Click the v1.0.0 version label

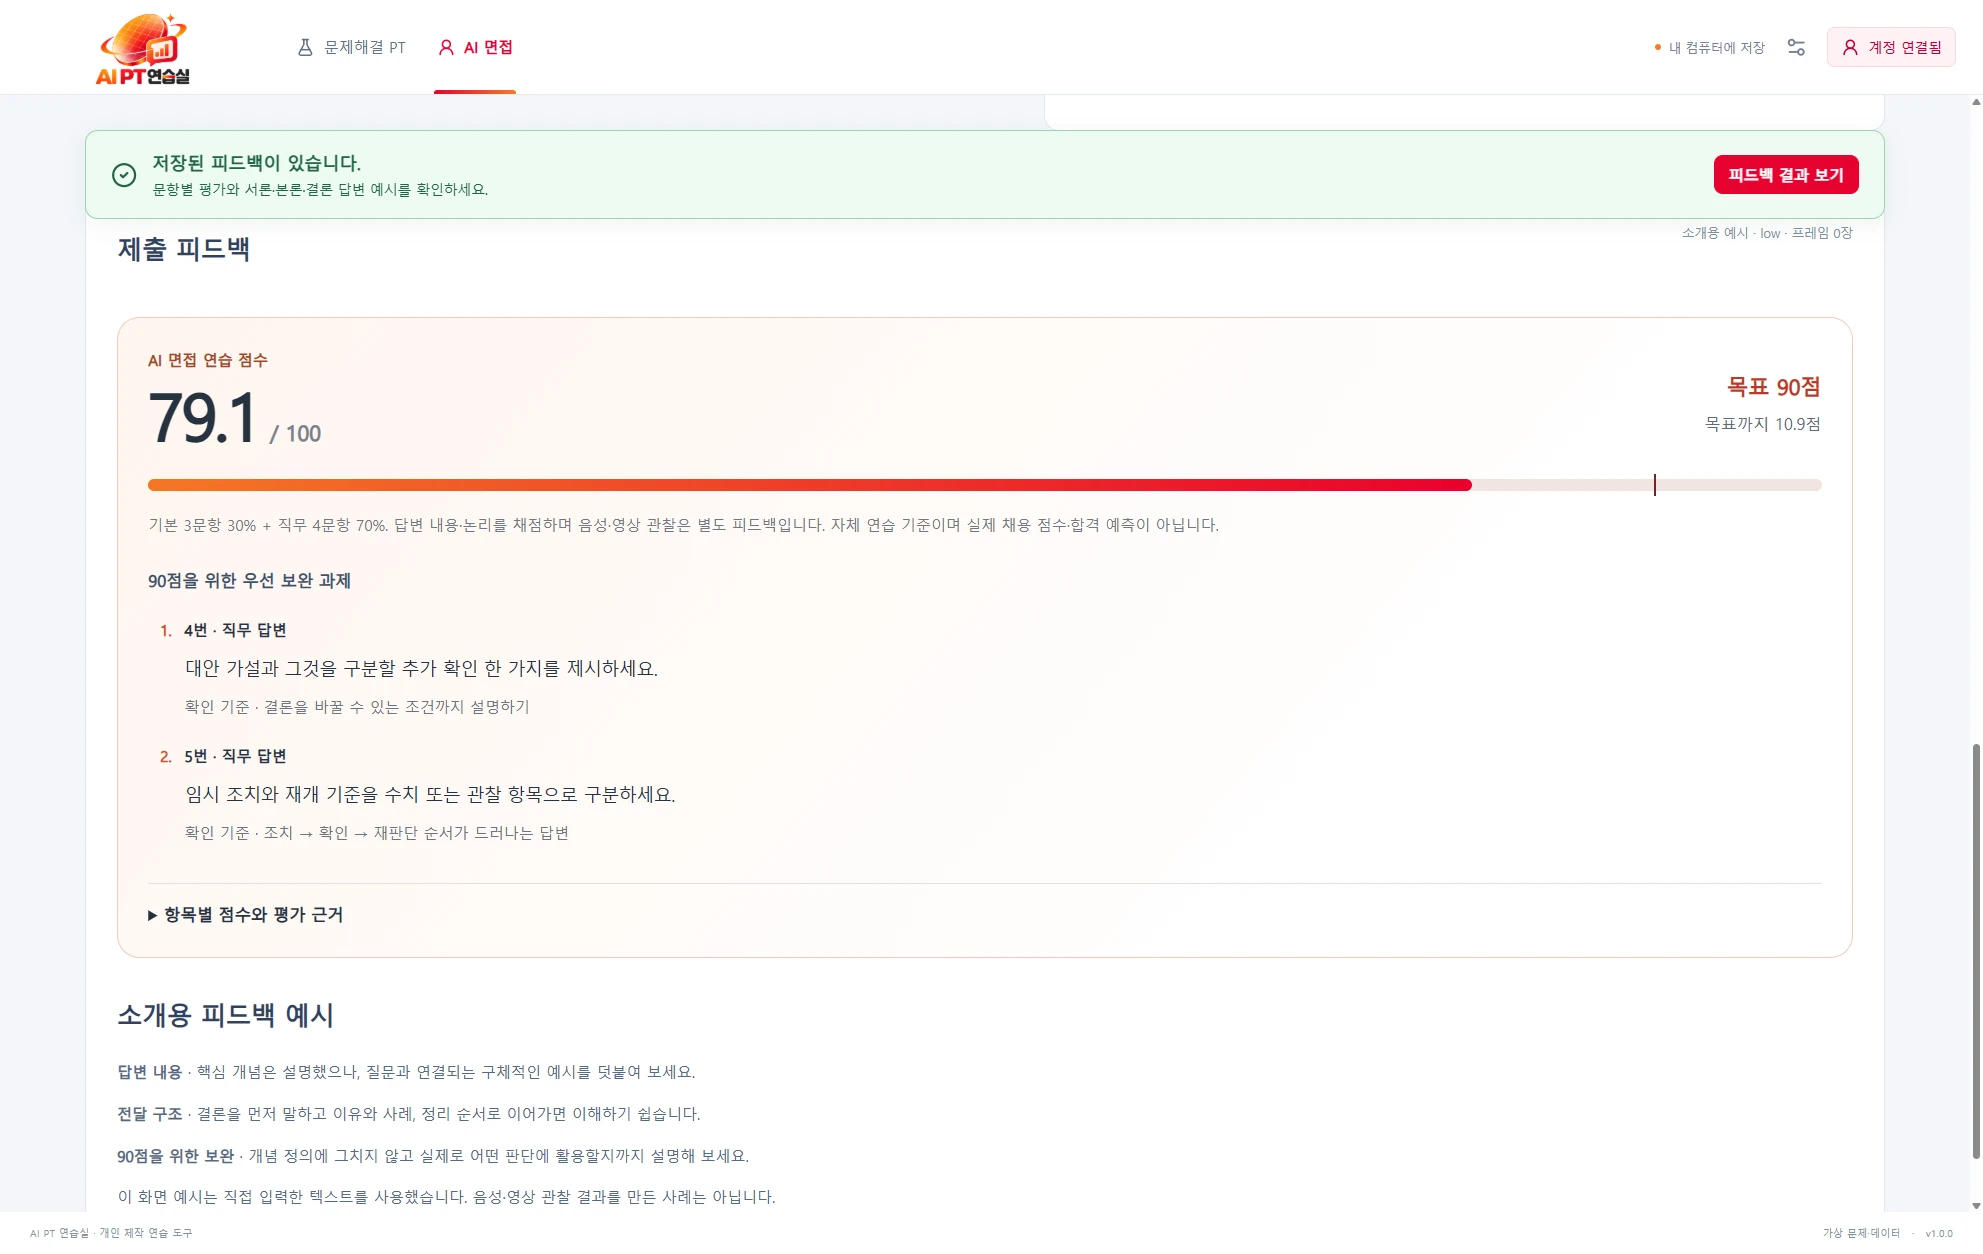coord(1939,1233)
